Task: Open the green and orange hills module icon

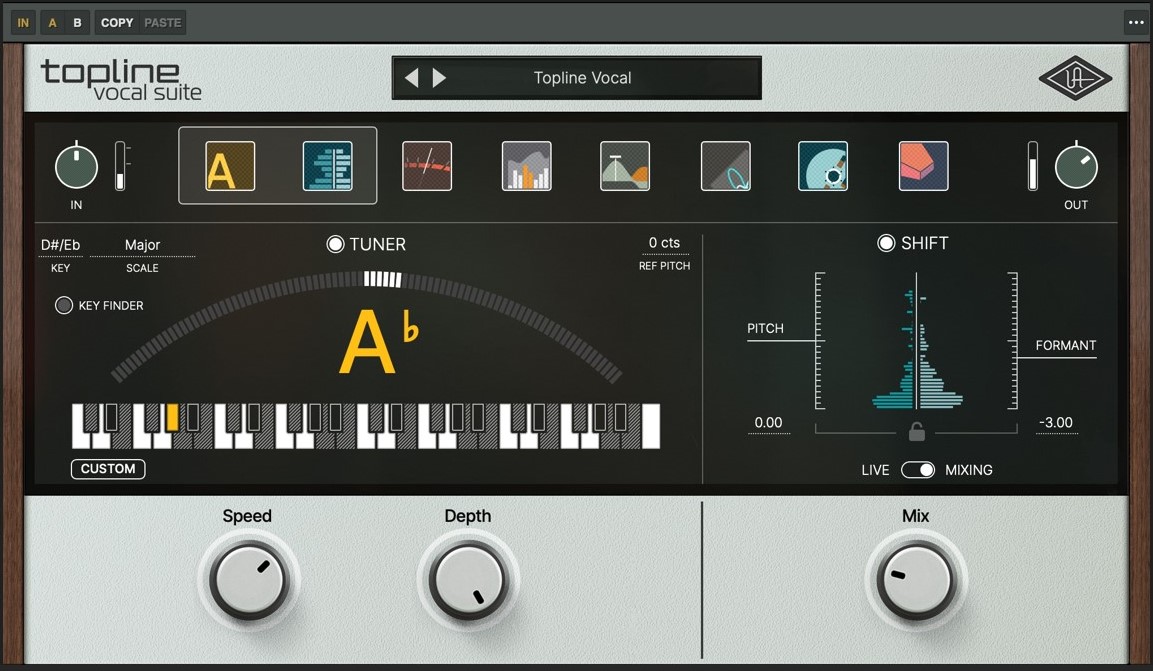Action: pyautogui.click(x=625, y=166)
